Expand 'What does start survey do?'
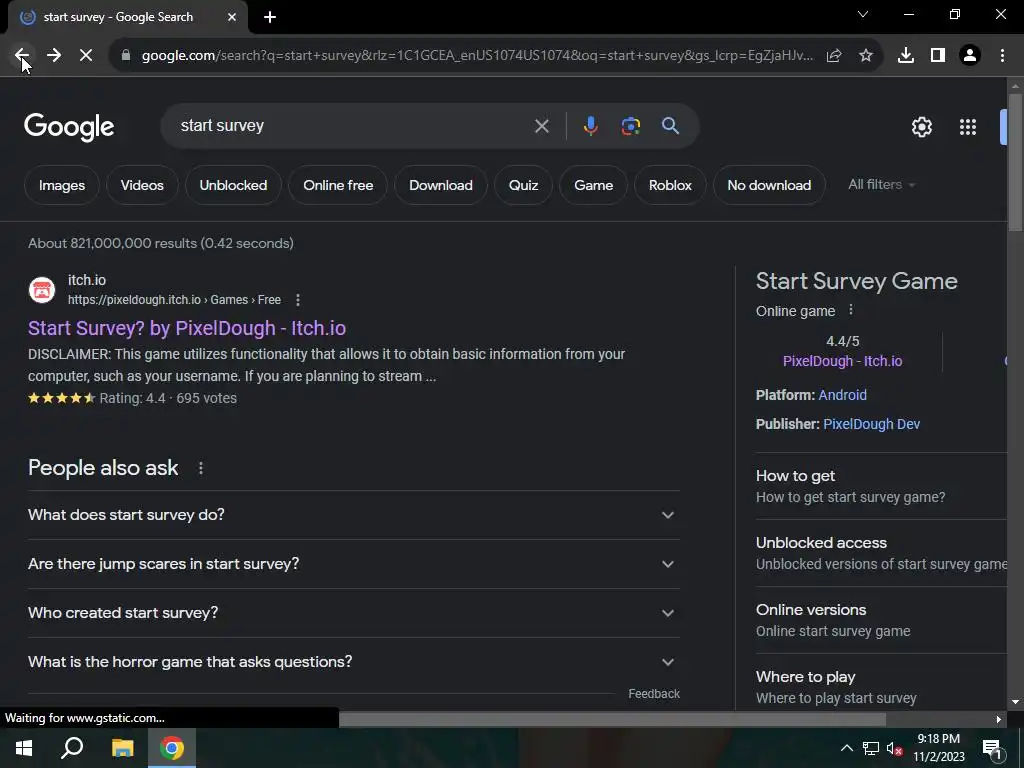Screen dimensions: 1024x768 (353, 515)
